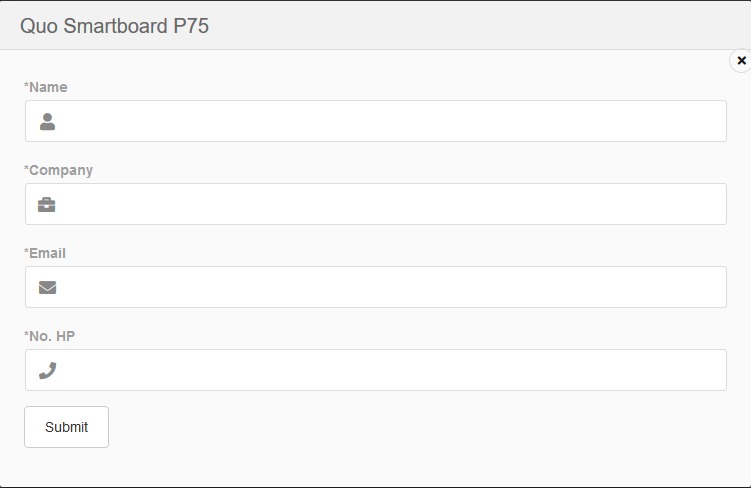753x488 pixels.
Task: Click the envelope icon in Email field
Action: pyautogui.click(x=47, y=288)
